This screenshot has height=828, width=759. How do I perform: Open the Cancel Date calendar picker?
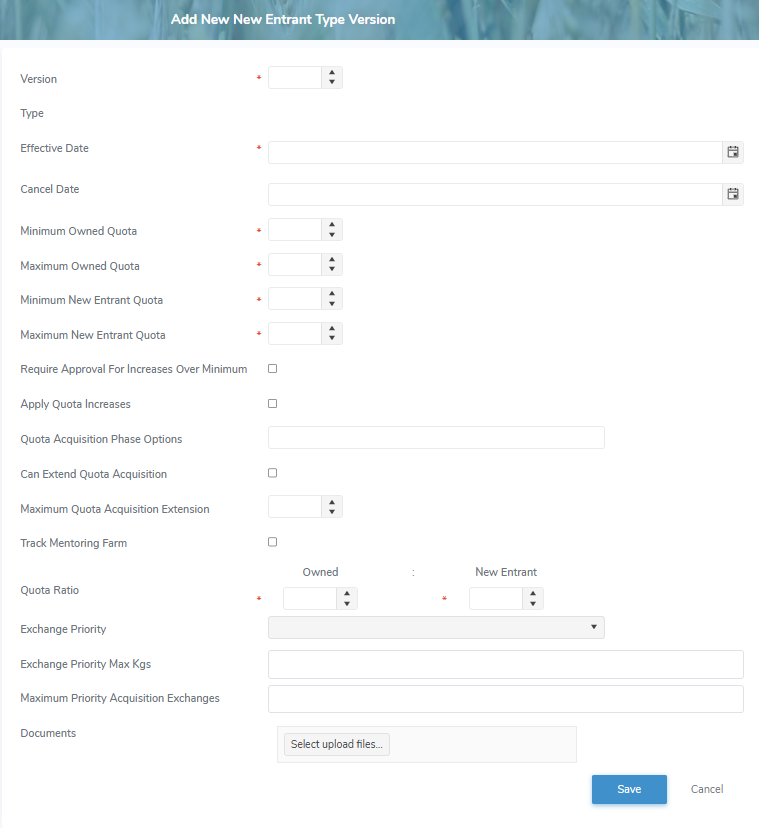[x=733, y=194]
